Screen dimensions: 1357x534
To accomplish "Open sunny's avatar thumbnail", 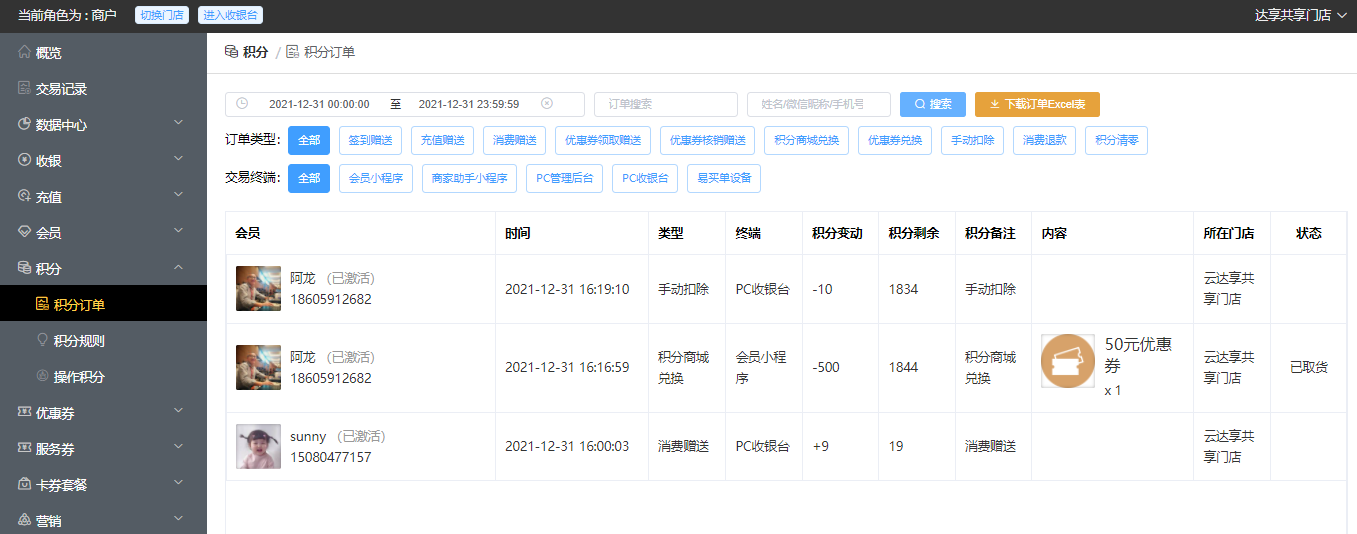I will point(258,446).
